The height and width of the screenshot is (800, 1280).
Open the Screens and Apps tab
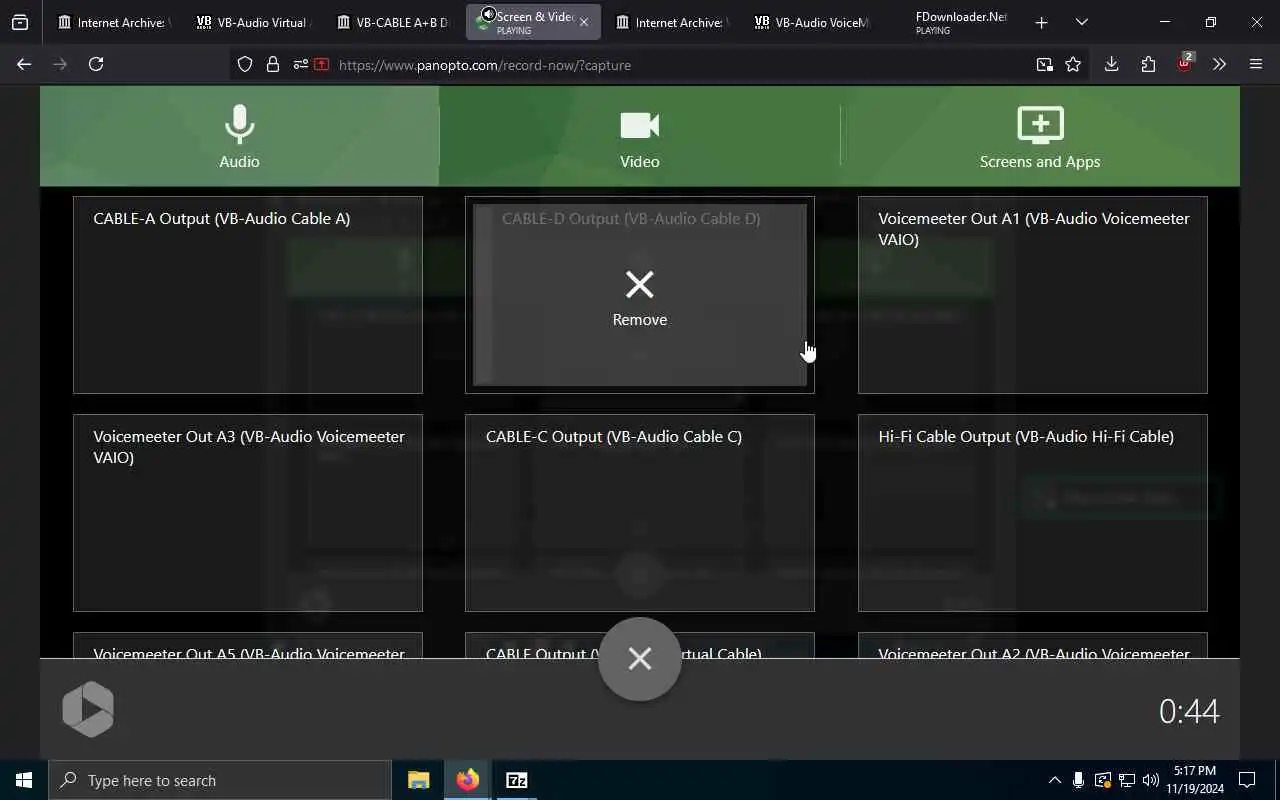[1040, 136]
